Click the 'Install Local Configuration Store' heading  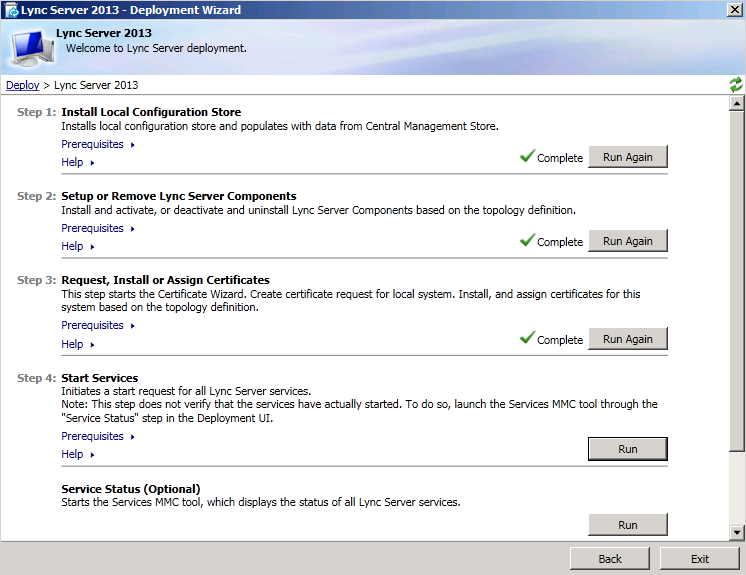pyautogui.click(x=151, y=112)
